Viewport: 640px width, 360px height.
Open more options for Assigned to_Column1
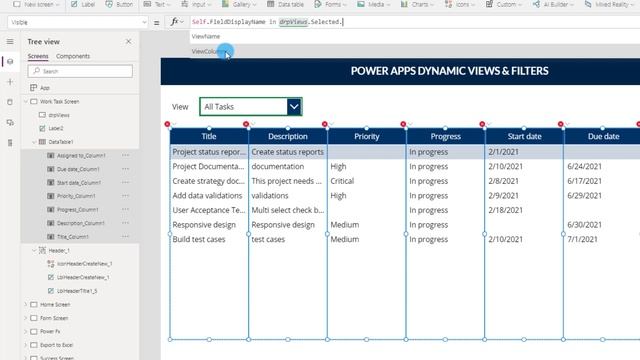125,156
